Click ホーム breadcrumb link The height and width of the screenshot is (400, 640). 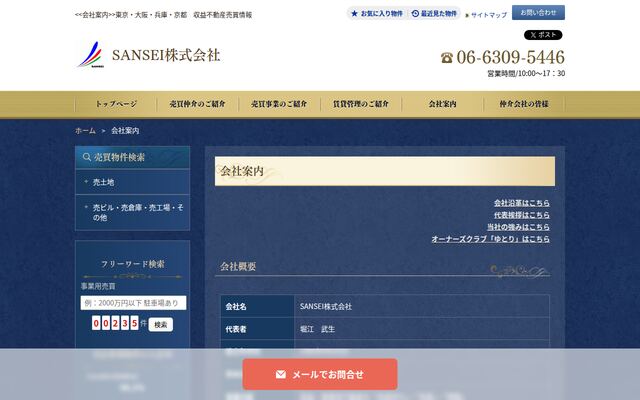(x=85, y=131)
